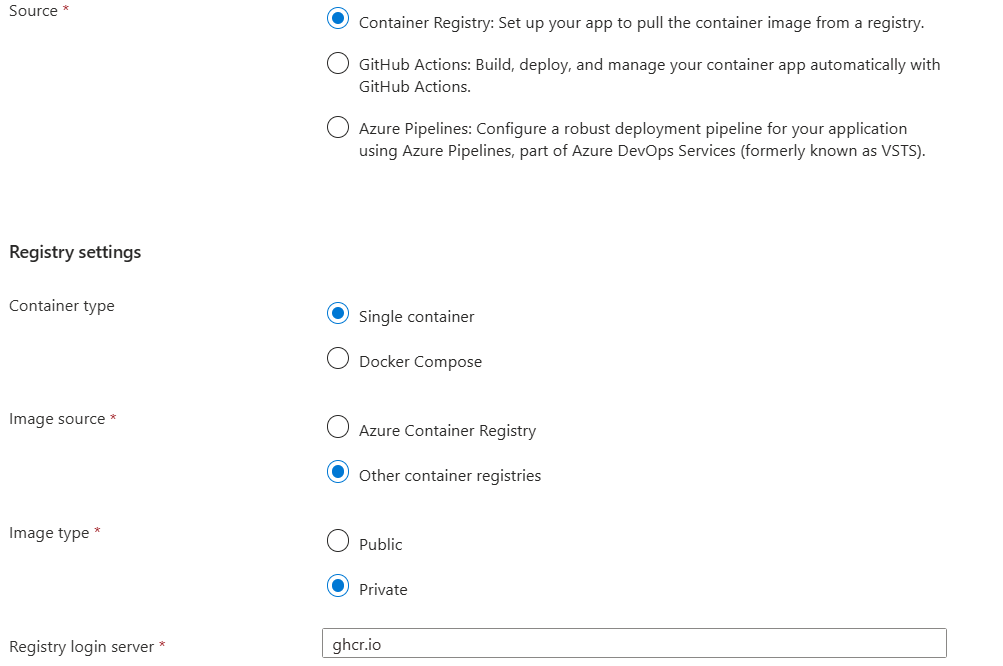Select Other container registries image source

point(338,471)
